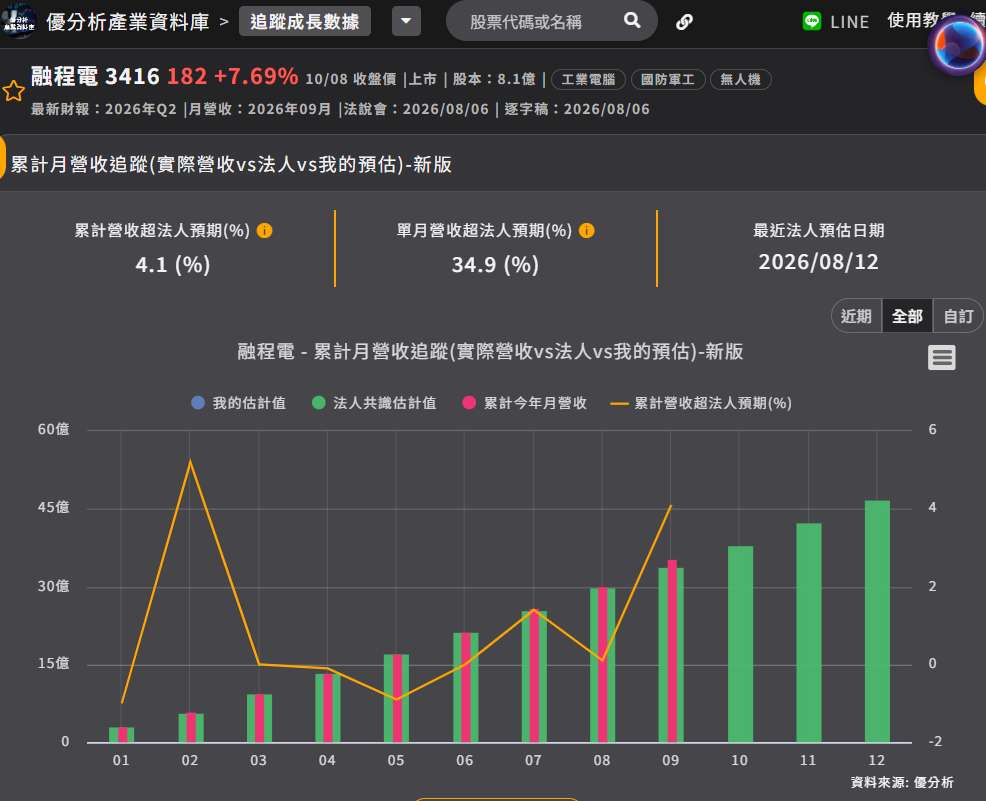This screenshot has width=986, height=801.
Task: Click the 最新財報:2026年Q2 text
Action: tap(104, 109)
